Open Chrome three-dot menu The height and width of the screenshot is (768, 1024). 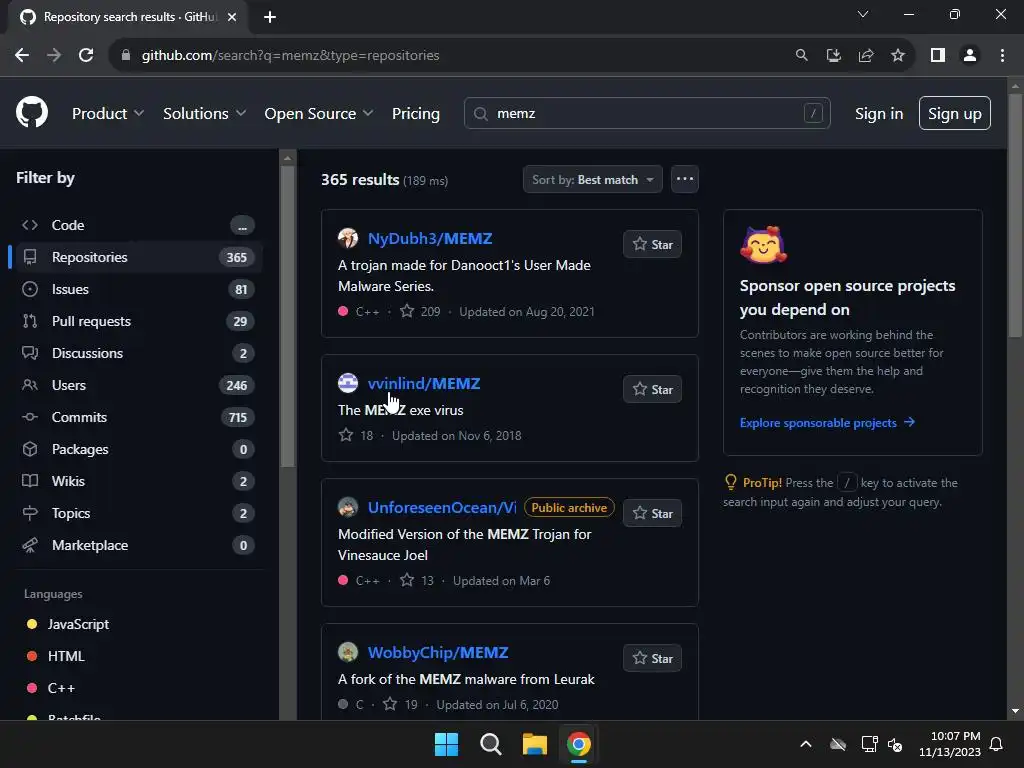tap(1002, 56)
